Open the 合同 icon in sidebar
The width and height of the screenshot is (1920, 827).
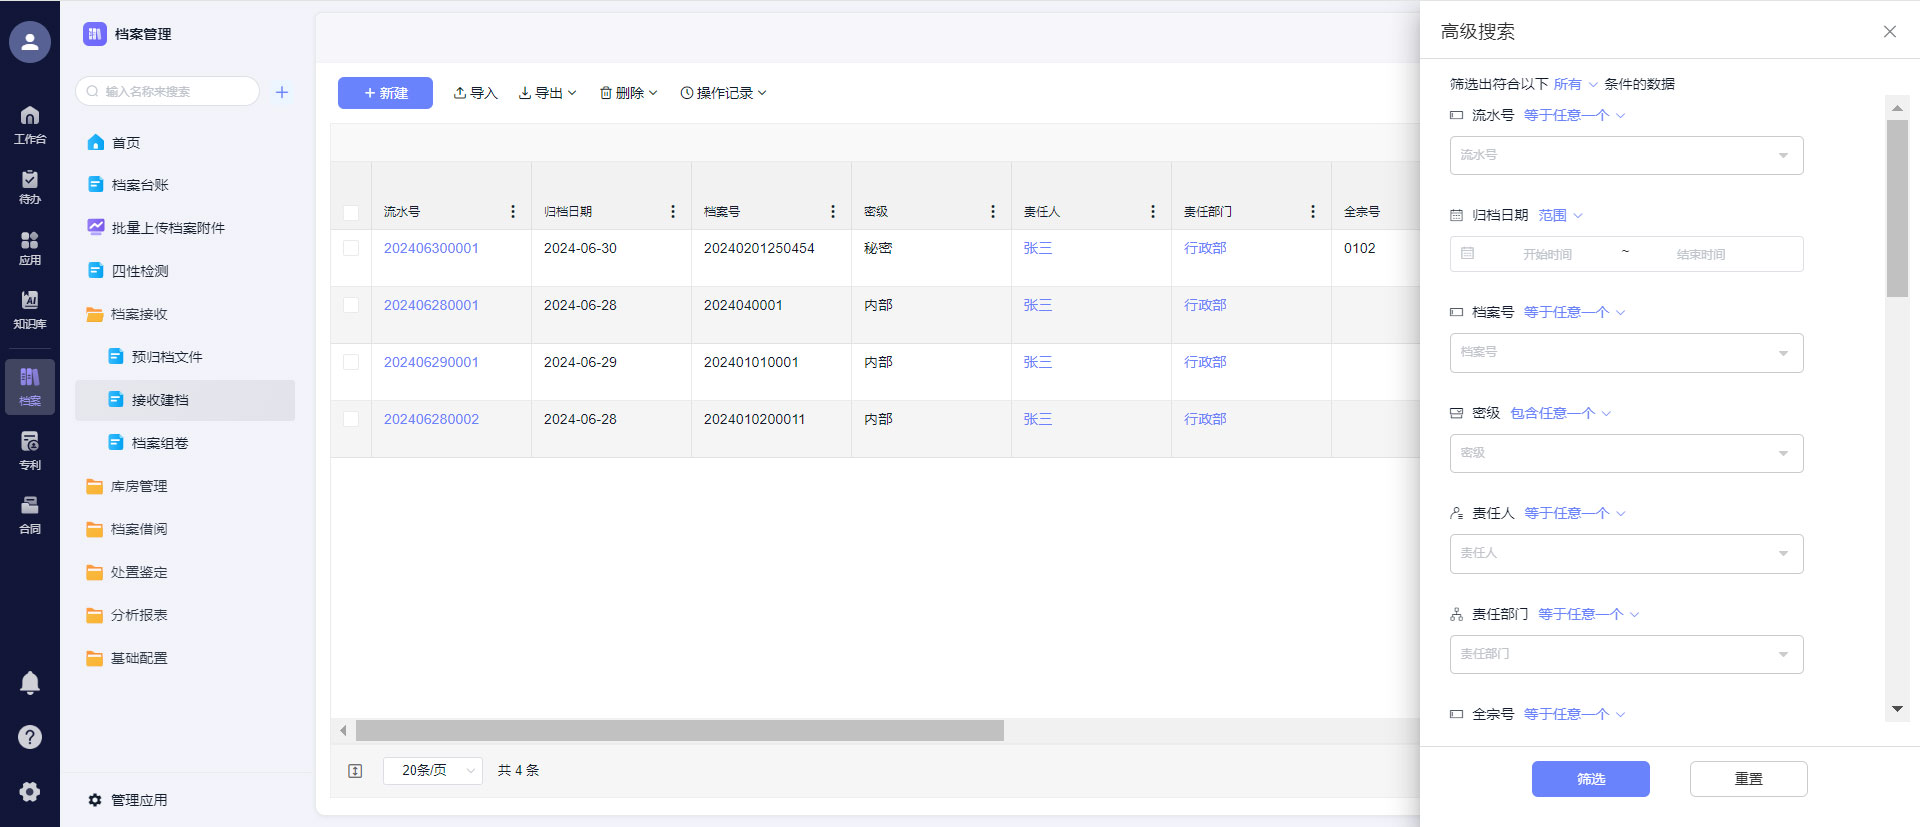coord(30,515)
